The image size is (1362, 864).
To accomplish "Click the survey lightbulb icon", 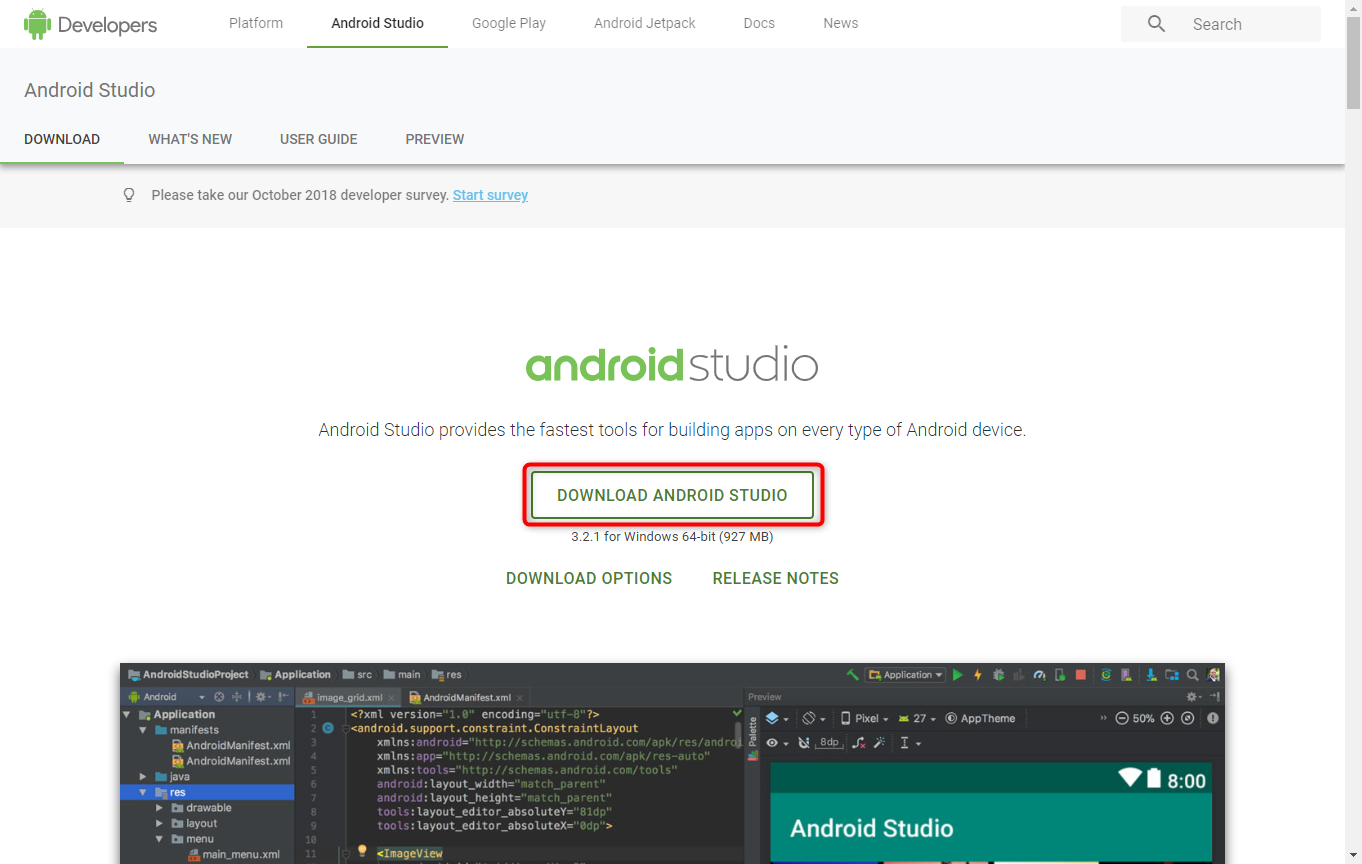I will click(129, 195).
